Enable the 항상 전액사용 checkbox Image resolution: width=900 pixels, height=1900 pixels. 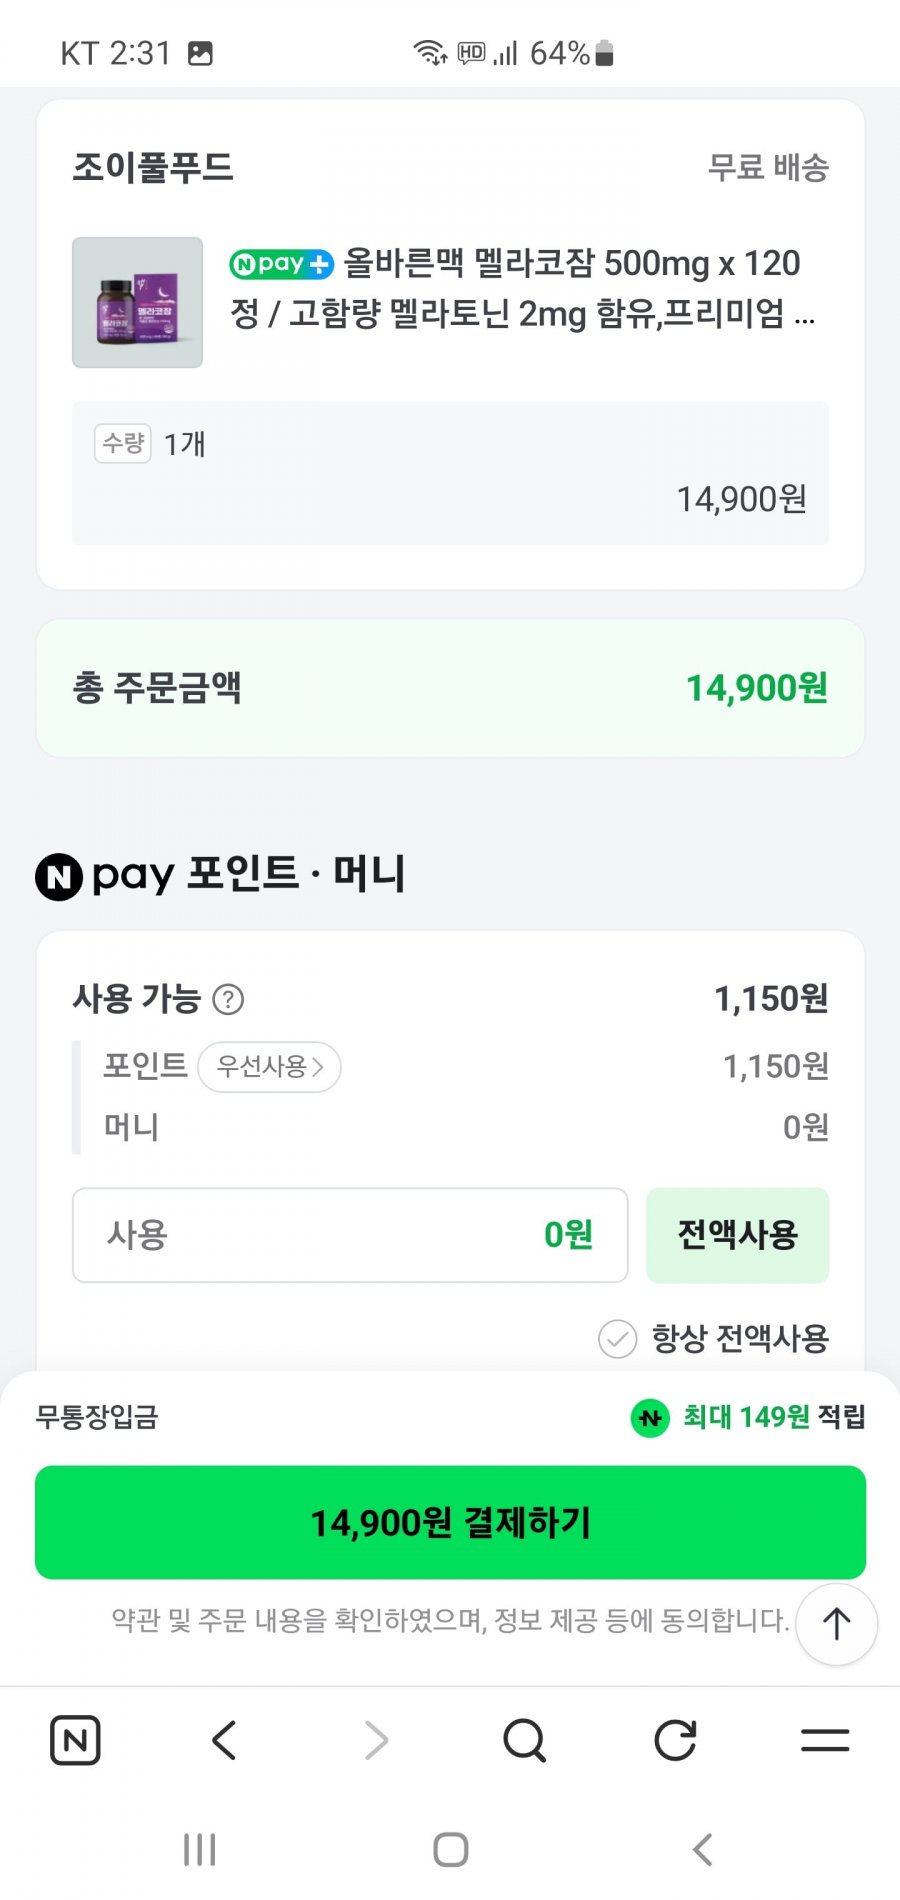click(617, 1338)
